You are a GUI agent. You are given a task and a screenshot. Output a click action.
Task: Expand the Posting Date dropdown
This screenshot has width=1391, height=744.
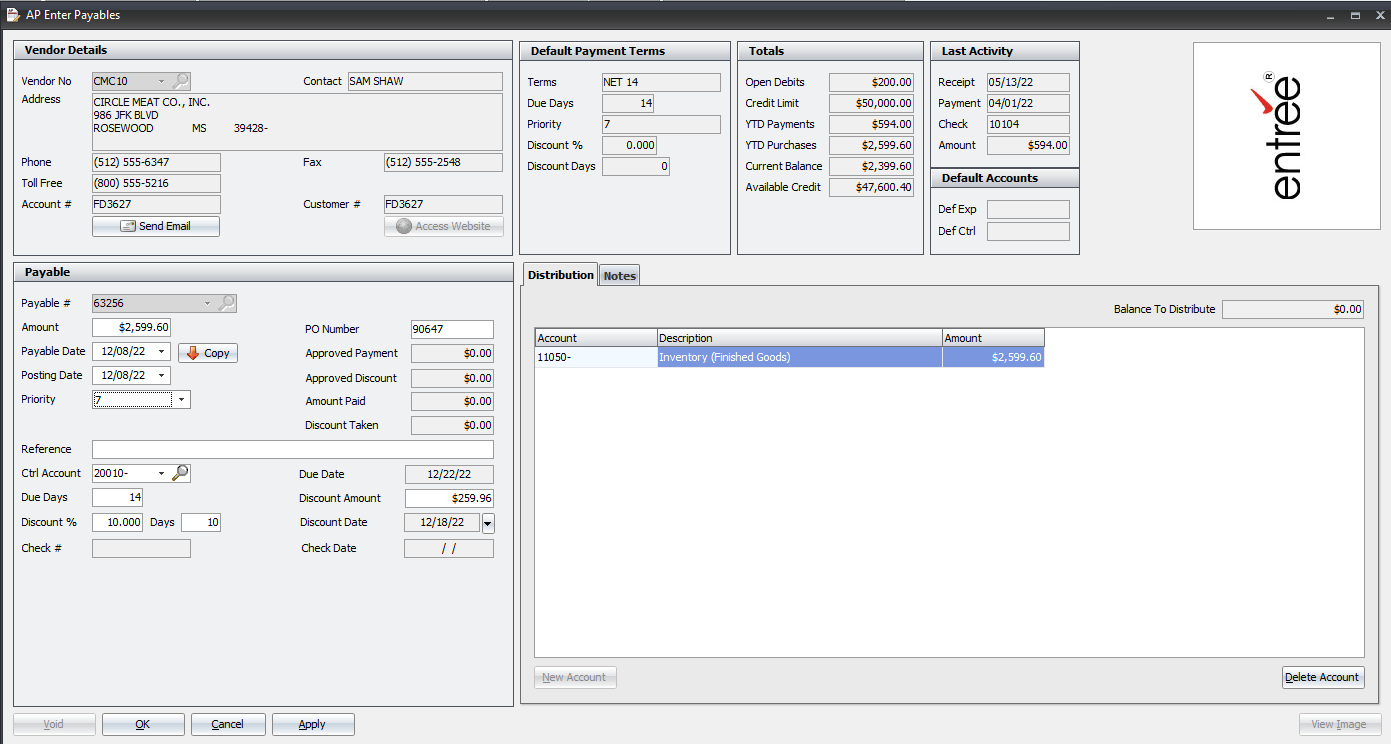[159, 375]
